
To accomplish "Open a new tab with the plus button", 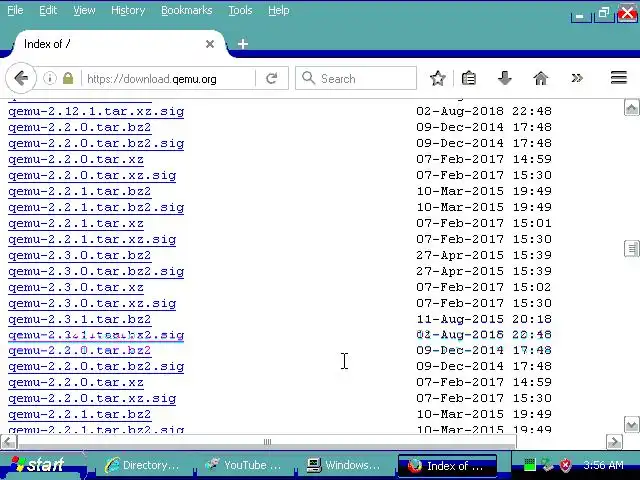I will [x=243, y=44].
